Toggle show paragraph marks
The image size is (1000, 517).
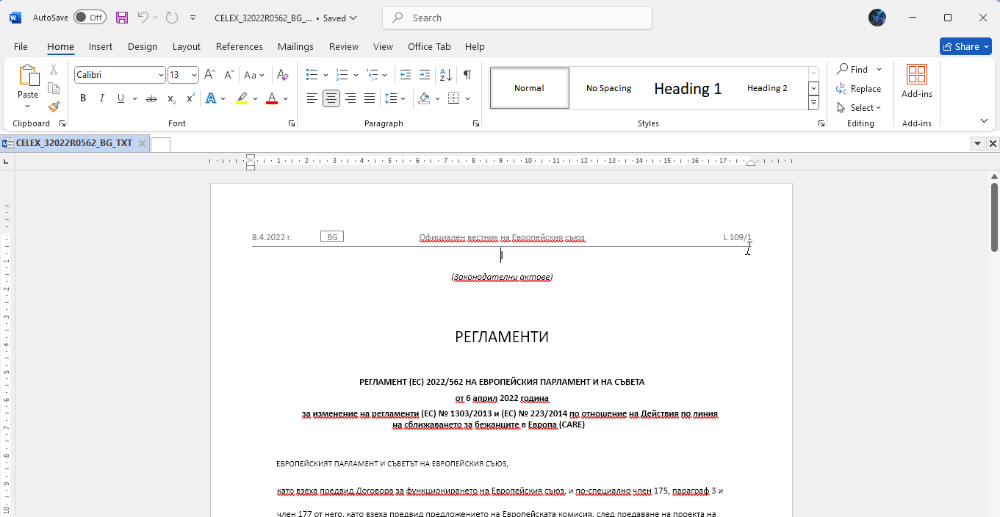[467, 75]
